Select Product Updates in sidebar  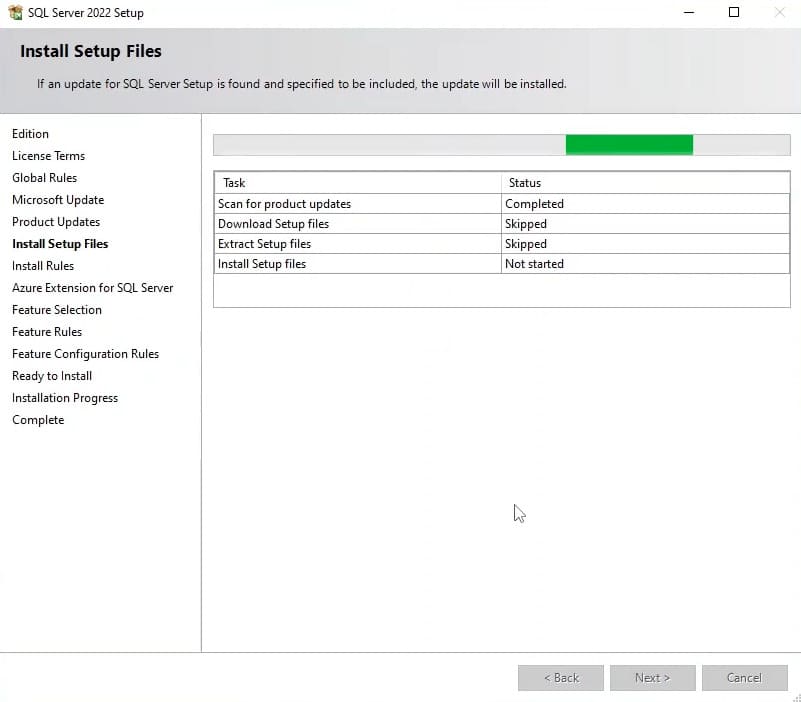pos(56,222)
